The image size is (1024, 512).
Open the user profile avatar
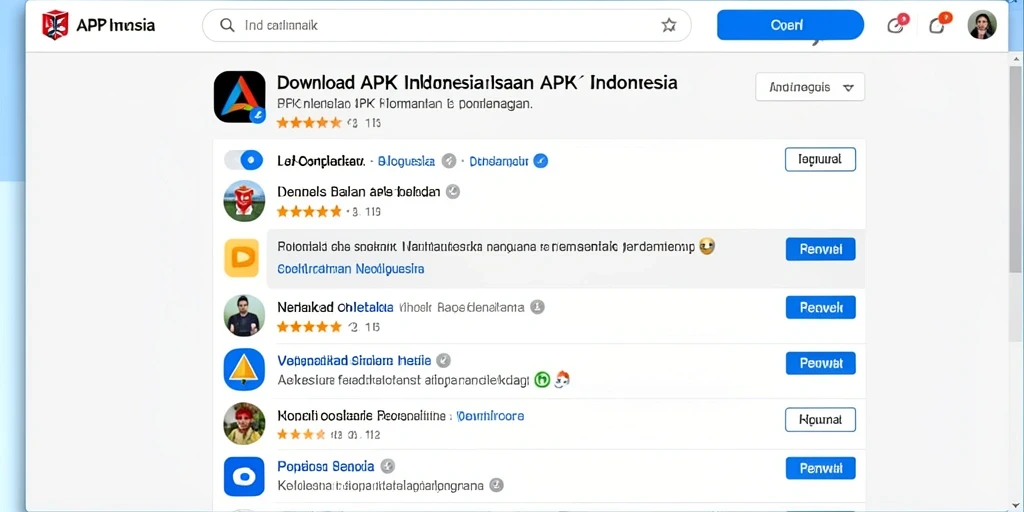coord(982,25)
